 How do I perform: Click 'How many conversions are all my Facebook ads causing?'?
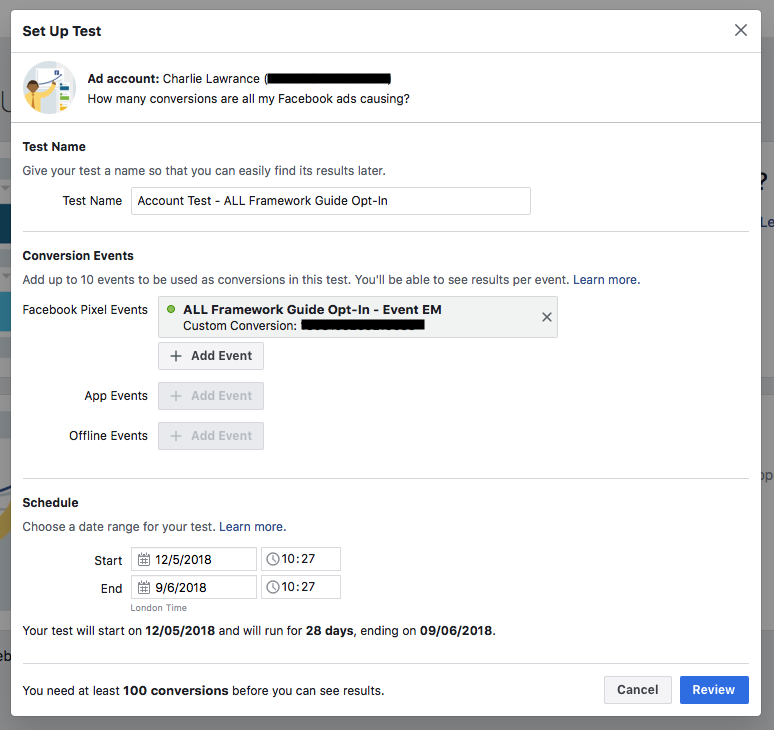tap(249, 99)
